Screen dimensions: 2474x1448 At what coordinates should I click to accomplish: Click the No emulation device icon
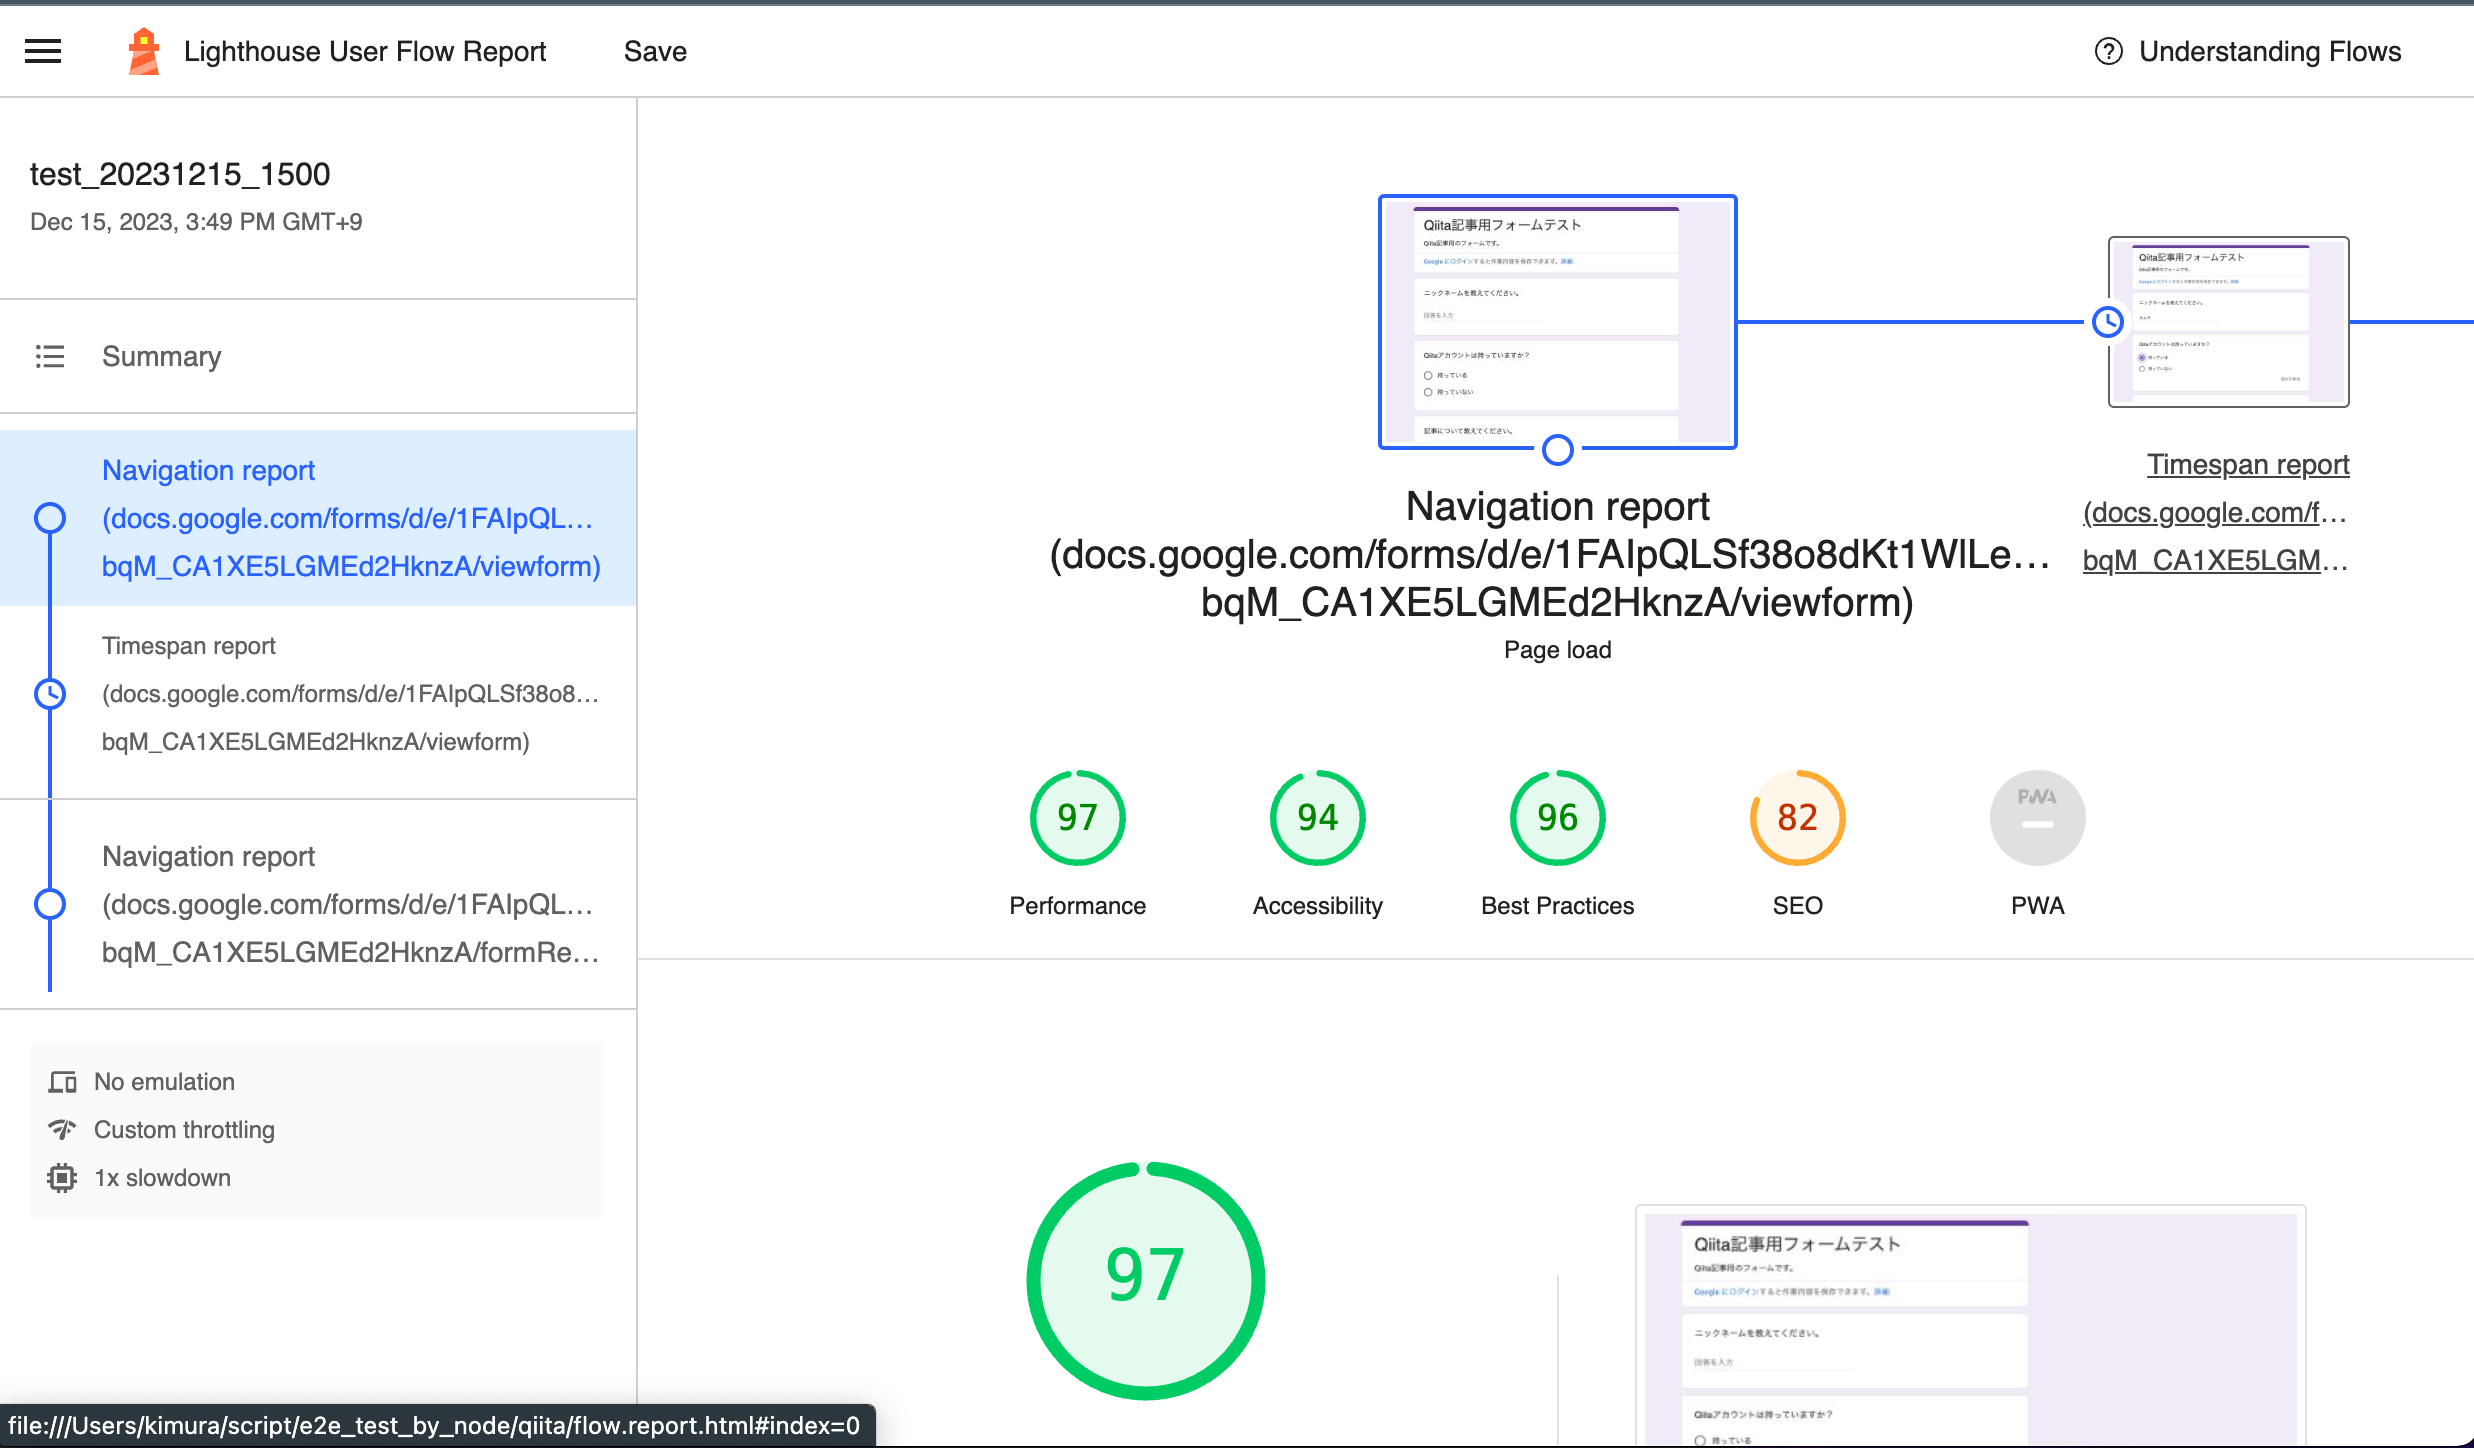pyautogui.click(x=62, y=1082)
